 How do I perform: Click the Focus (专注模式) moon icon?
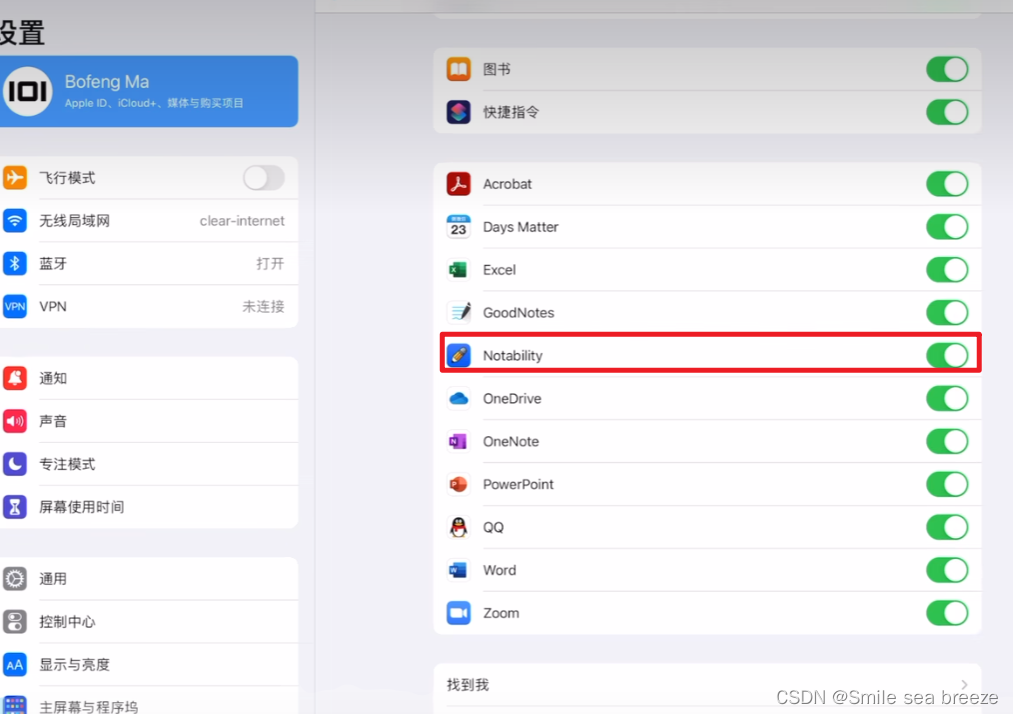coord(15,464)
